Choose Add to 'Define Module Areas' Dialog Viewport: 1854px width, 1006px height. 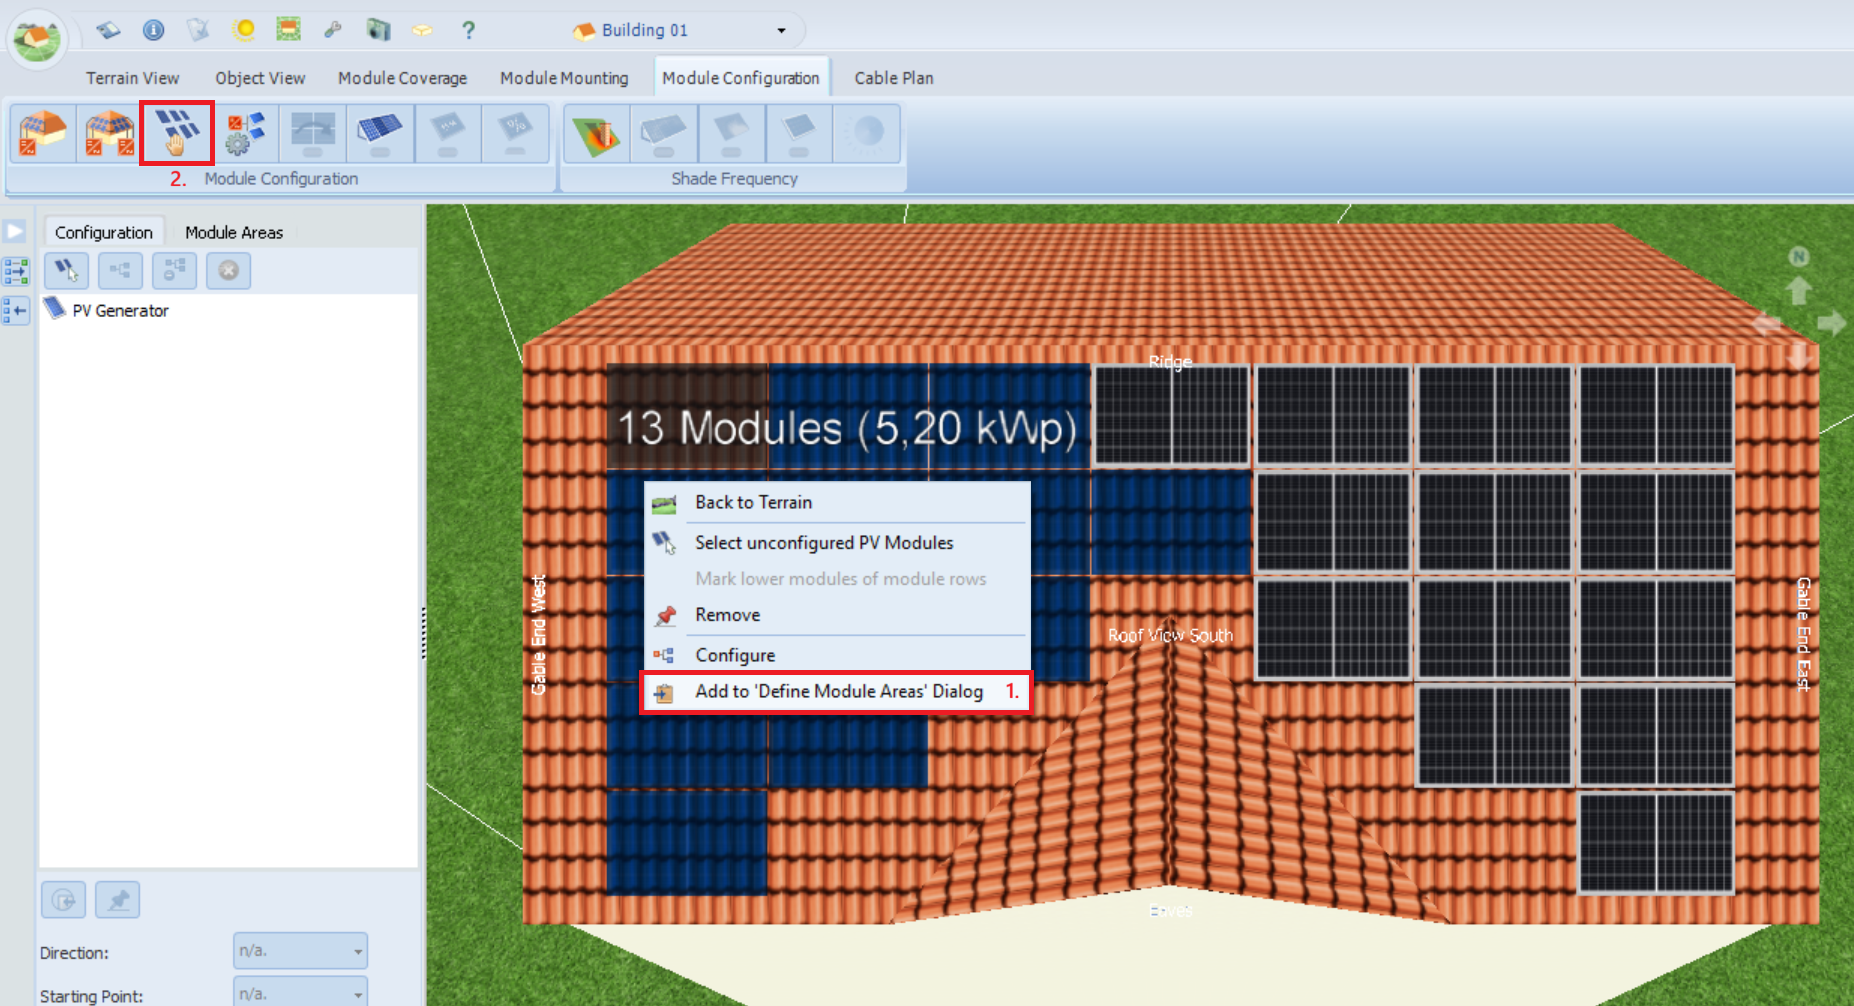838,691
